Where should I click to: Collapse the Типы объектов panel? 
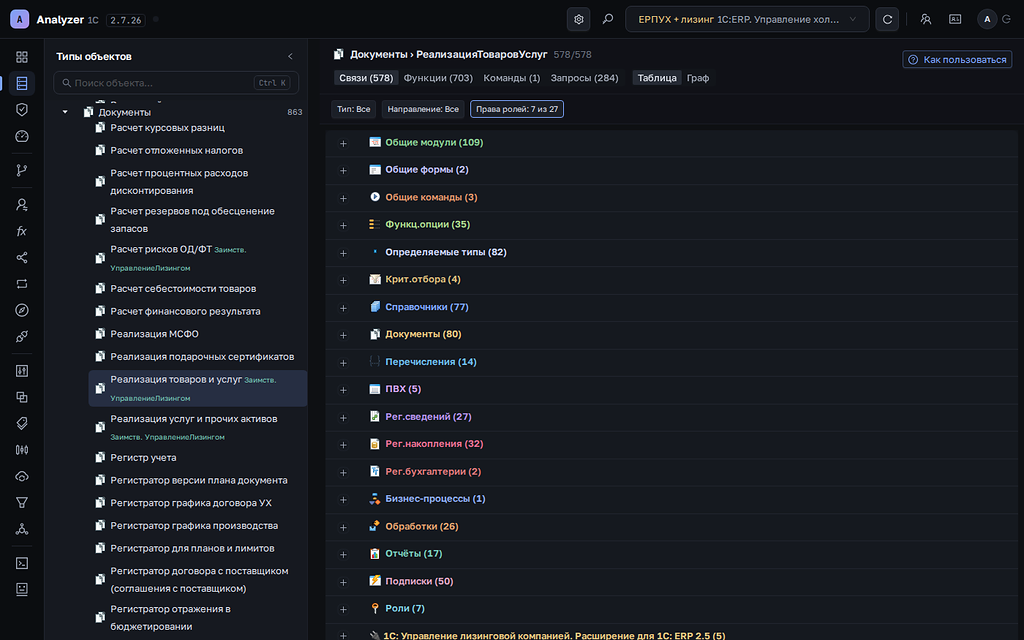pyautogui.click(x=291, y=57)
